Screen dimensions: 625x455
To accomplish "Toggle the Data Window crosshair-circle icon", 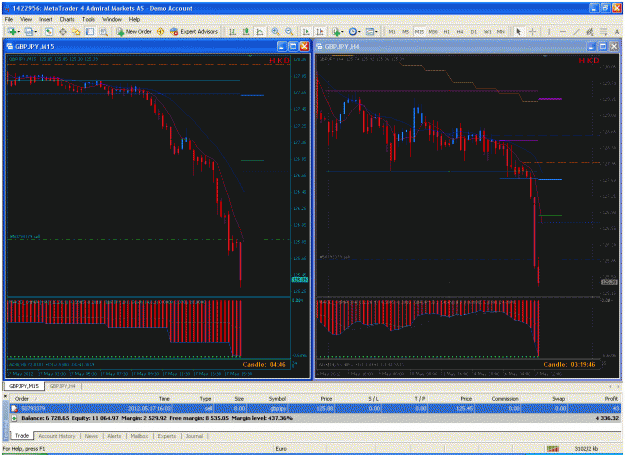I will coord(63,31).
